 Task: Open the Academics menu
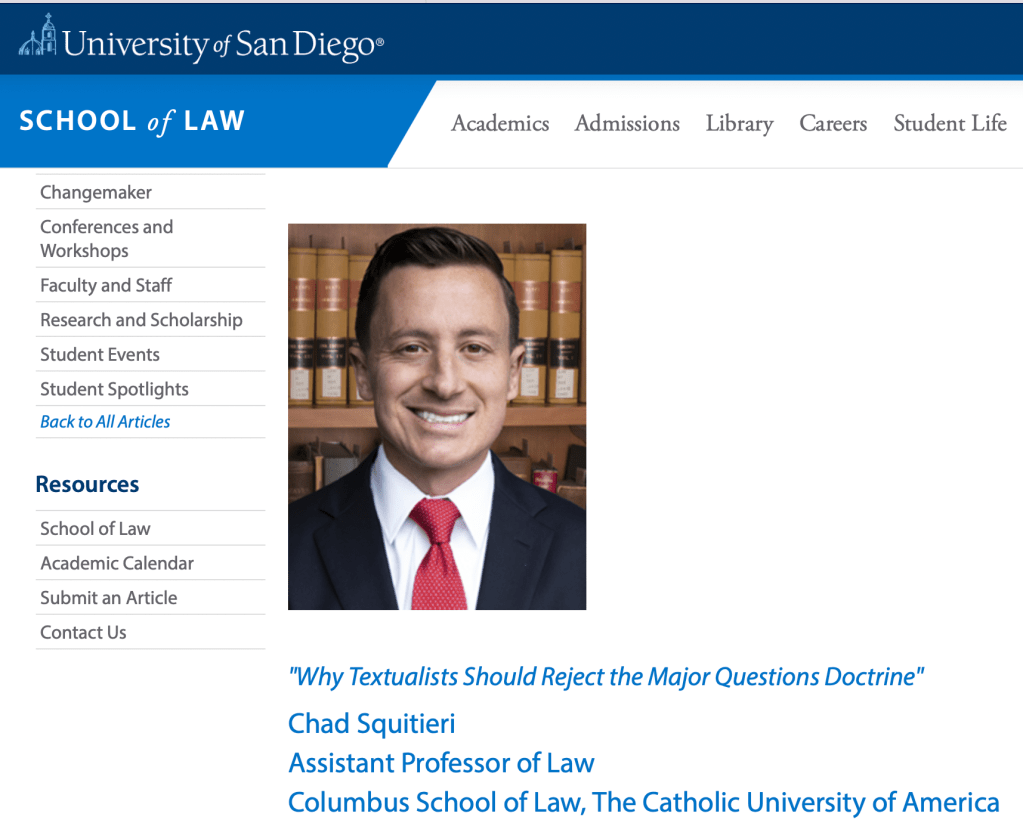pos(500,124)
